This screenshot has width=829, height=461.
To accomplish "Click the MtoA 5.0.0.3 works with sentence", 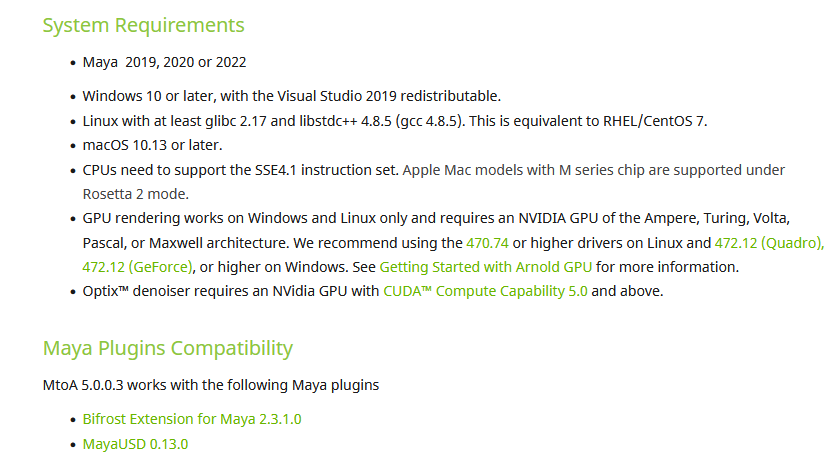I will coord(211,385).
